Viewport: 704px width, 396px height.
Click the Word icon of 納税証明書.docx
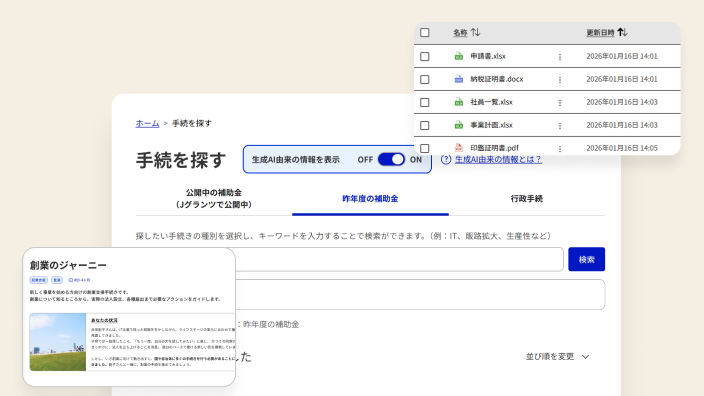click(458, 79)
